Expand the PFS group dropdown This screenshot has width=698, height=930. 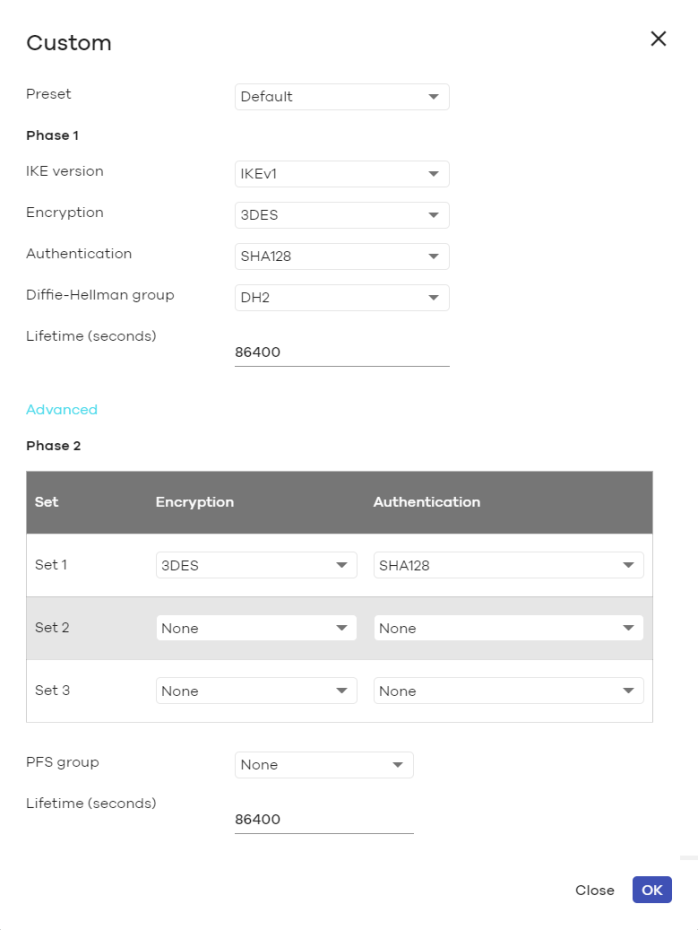(x=324, y=765)
